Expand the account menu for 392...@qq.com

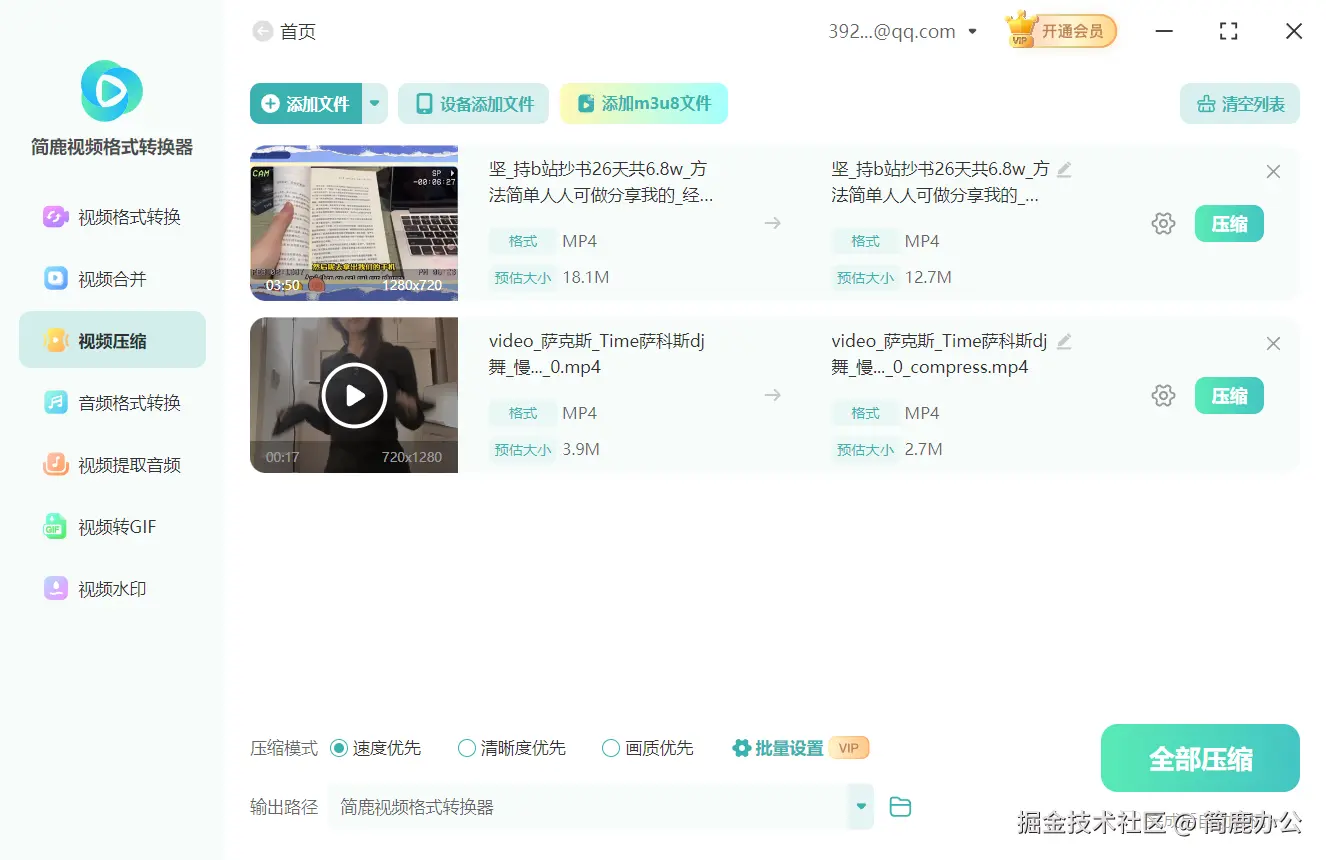[x=972, y=31]
